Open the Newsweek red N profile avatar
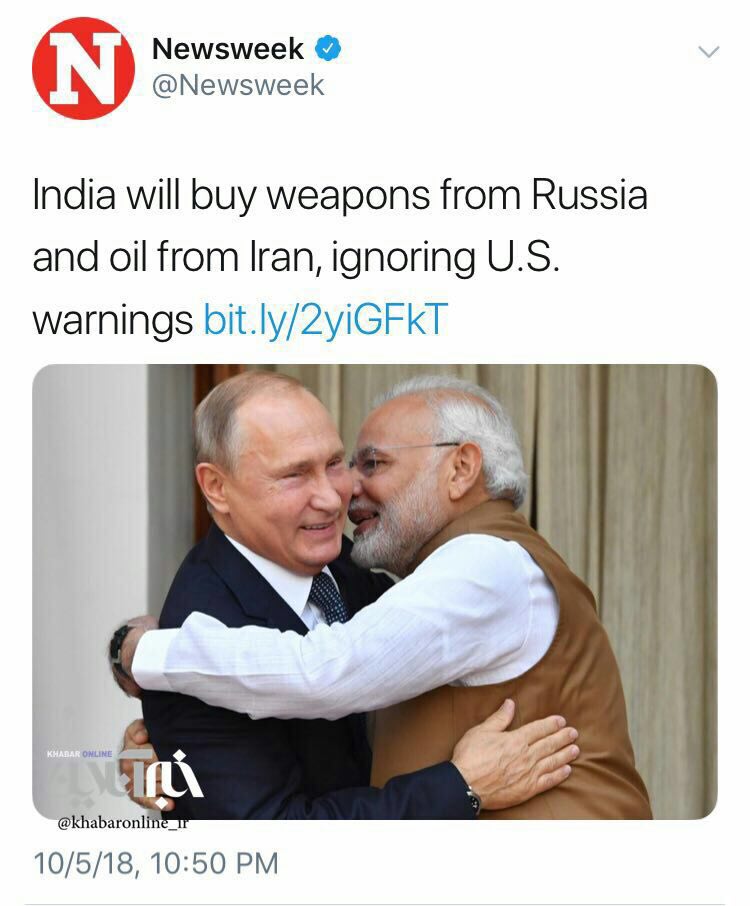The width and height of the screenshot is (750, 906). (x=83, y=68)
